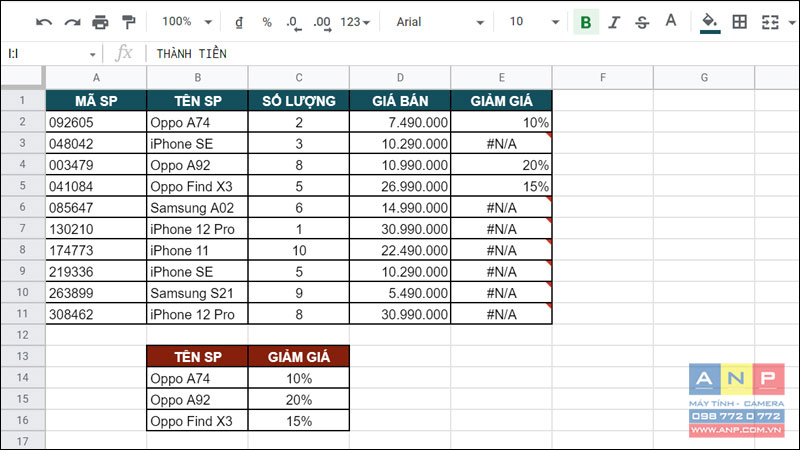The image size is (800, 450).
Task: Select row 16 header
Action: coord(22,420)
